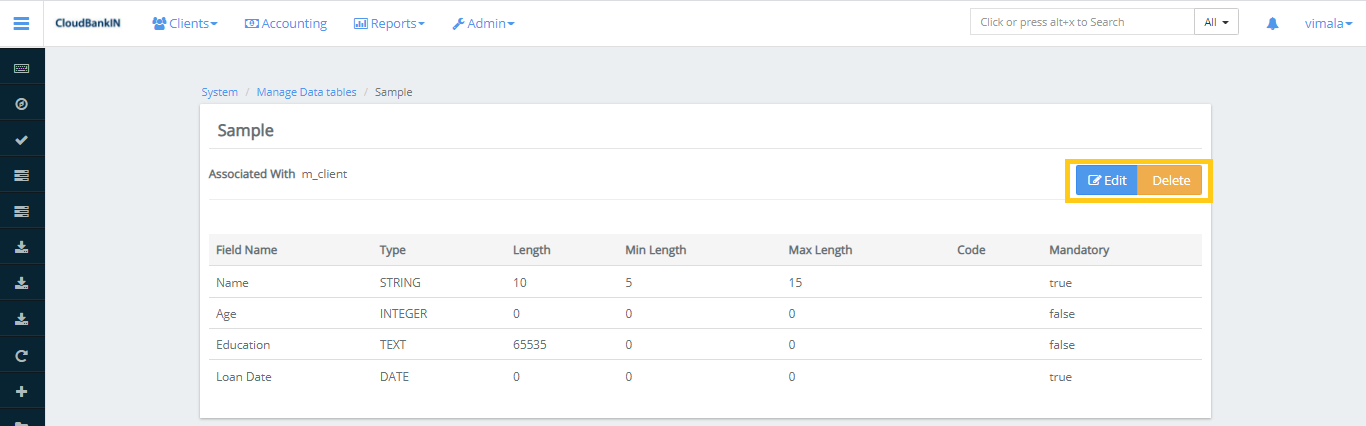1366x426 pixels.
Task: Click inside the search input field
Action: click(1081, 22)
